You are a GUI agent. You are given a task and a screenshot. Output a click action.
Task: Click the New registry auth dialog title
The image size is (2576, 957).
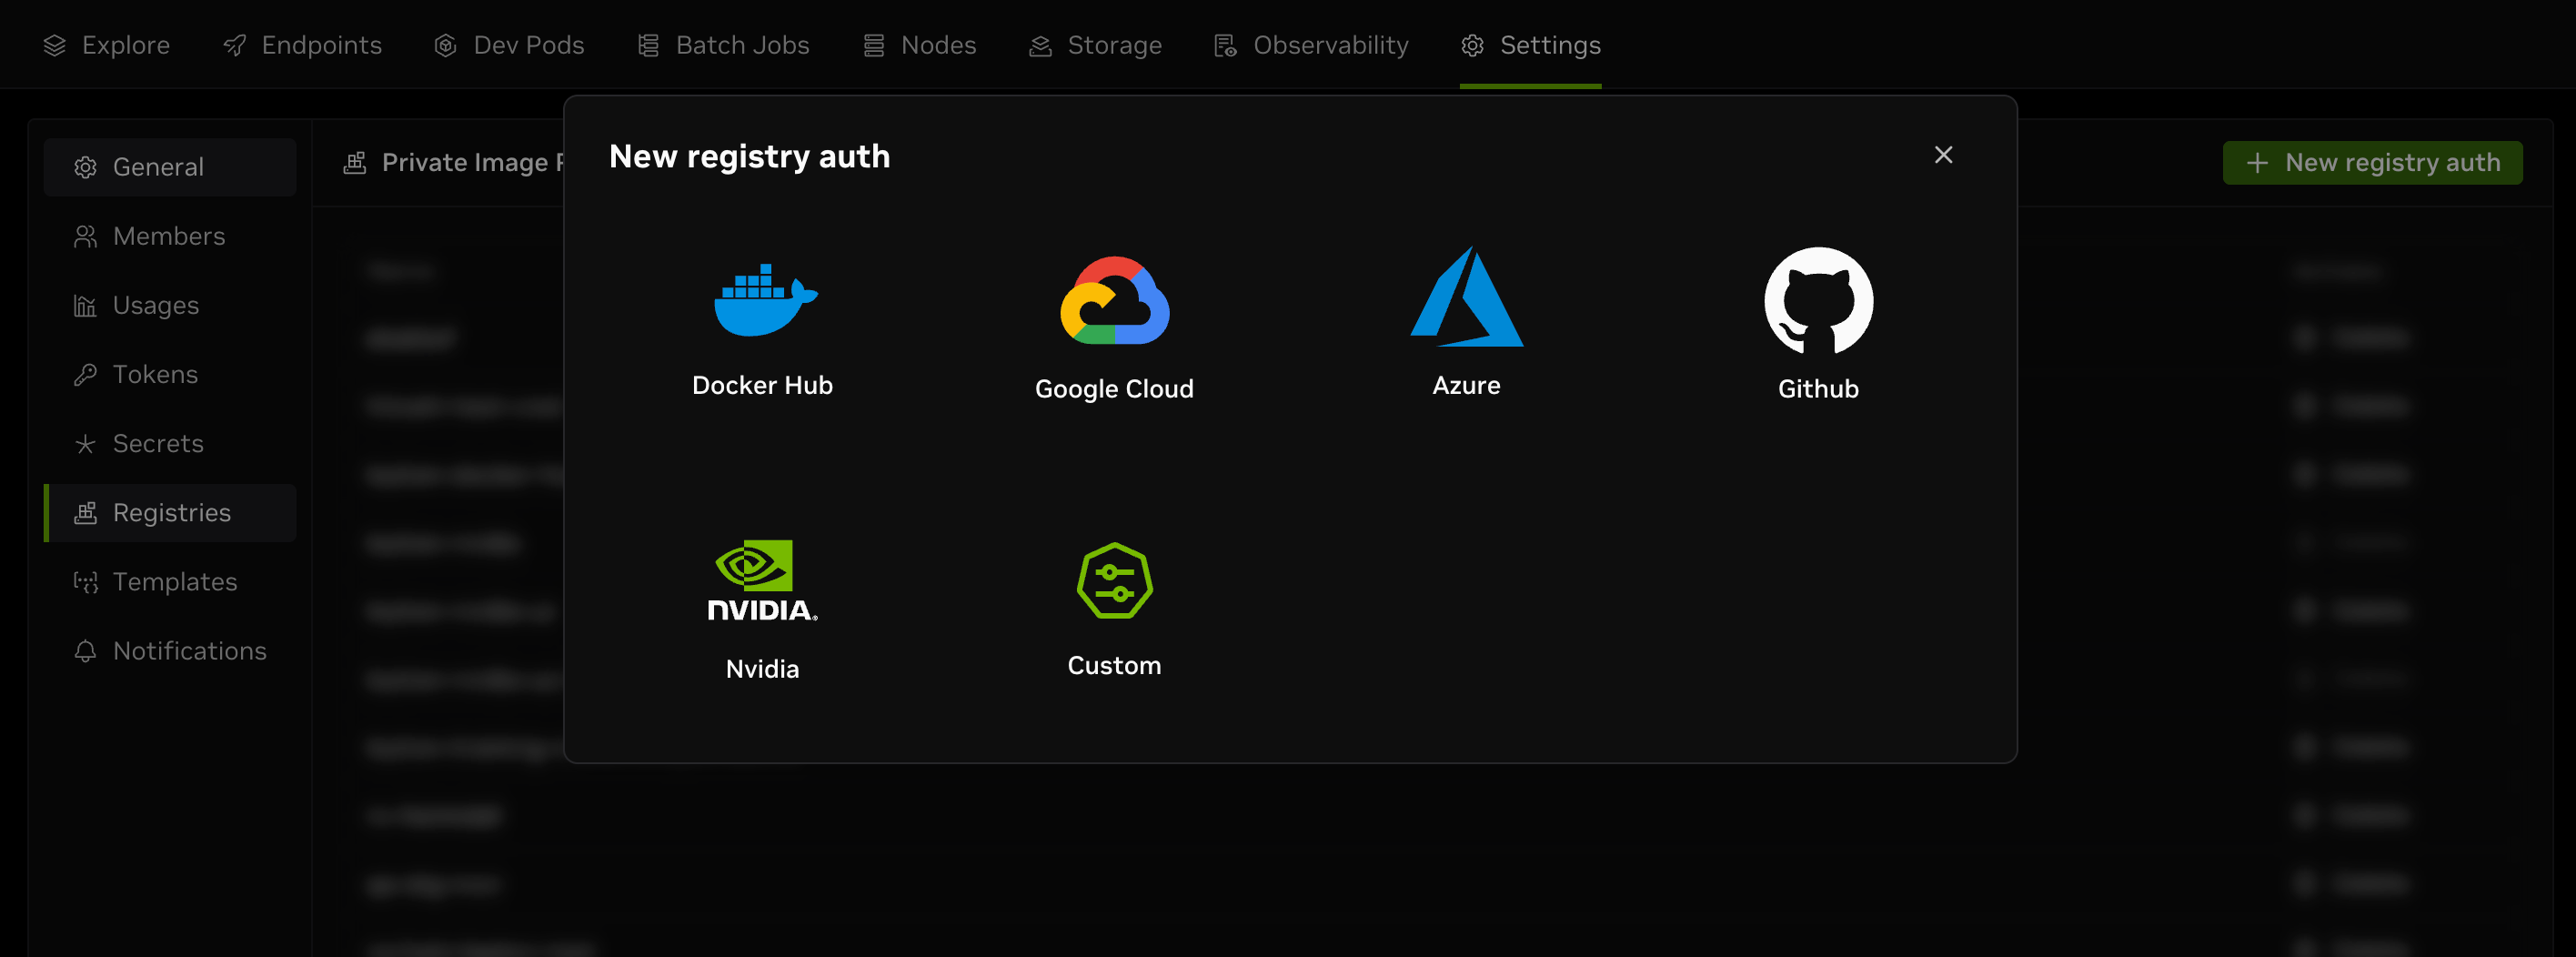click(x=749, y=157)
